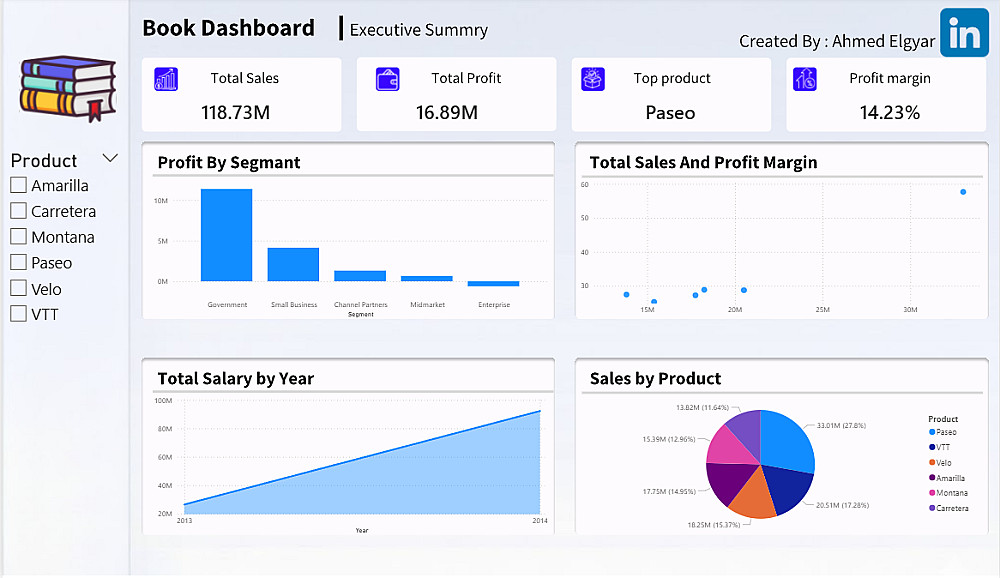Click the area chart line endpoint at 2014
The width and height of the screenshot is (1000, 578).
point(540,411)
